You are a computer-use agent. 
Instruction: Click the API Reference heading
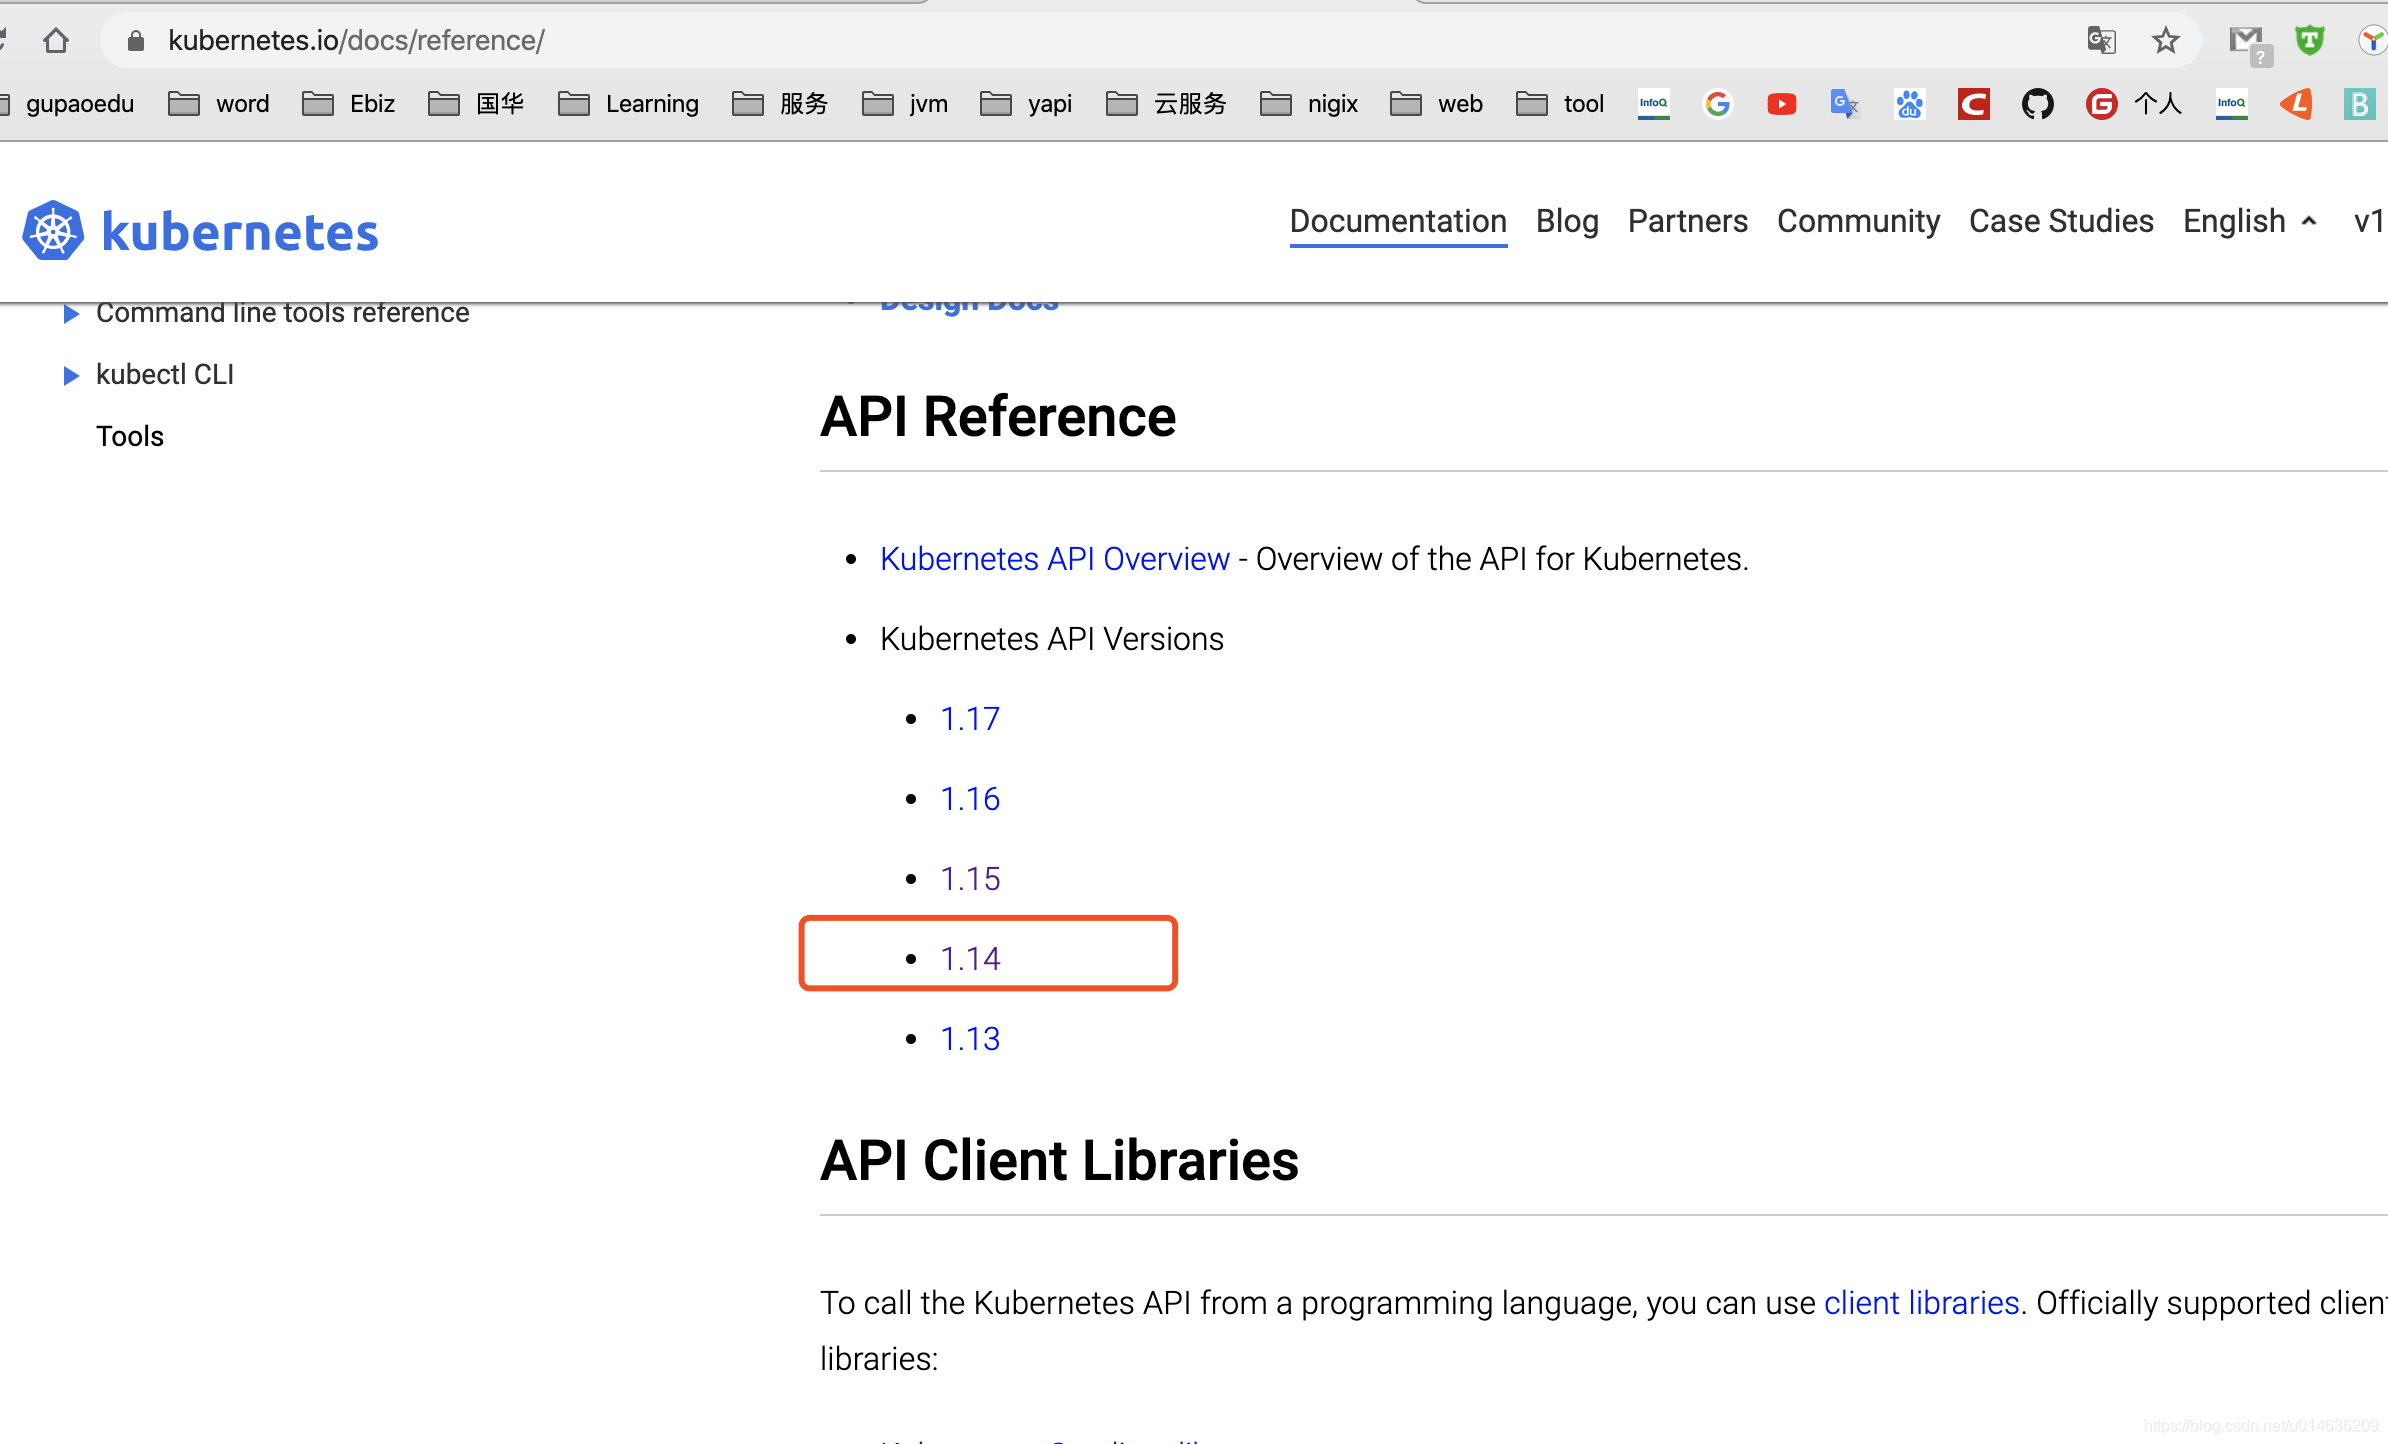coord(998,416)
